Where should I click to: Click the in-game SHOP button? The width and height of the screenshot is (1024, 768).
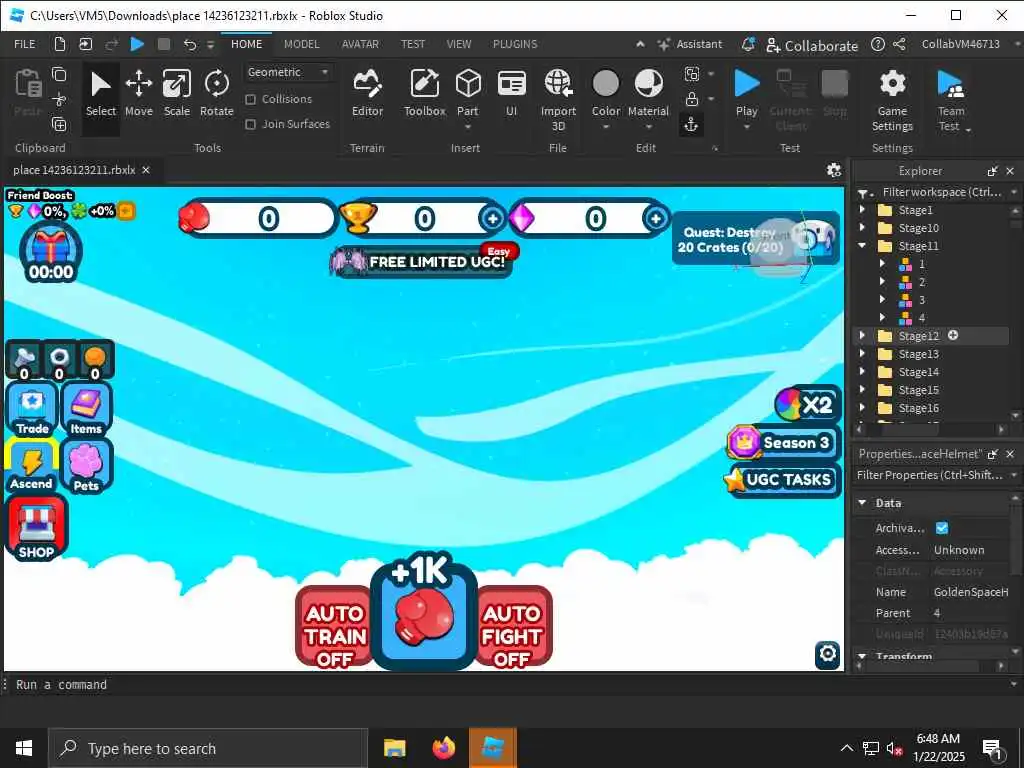tap(36, 528)
